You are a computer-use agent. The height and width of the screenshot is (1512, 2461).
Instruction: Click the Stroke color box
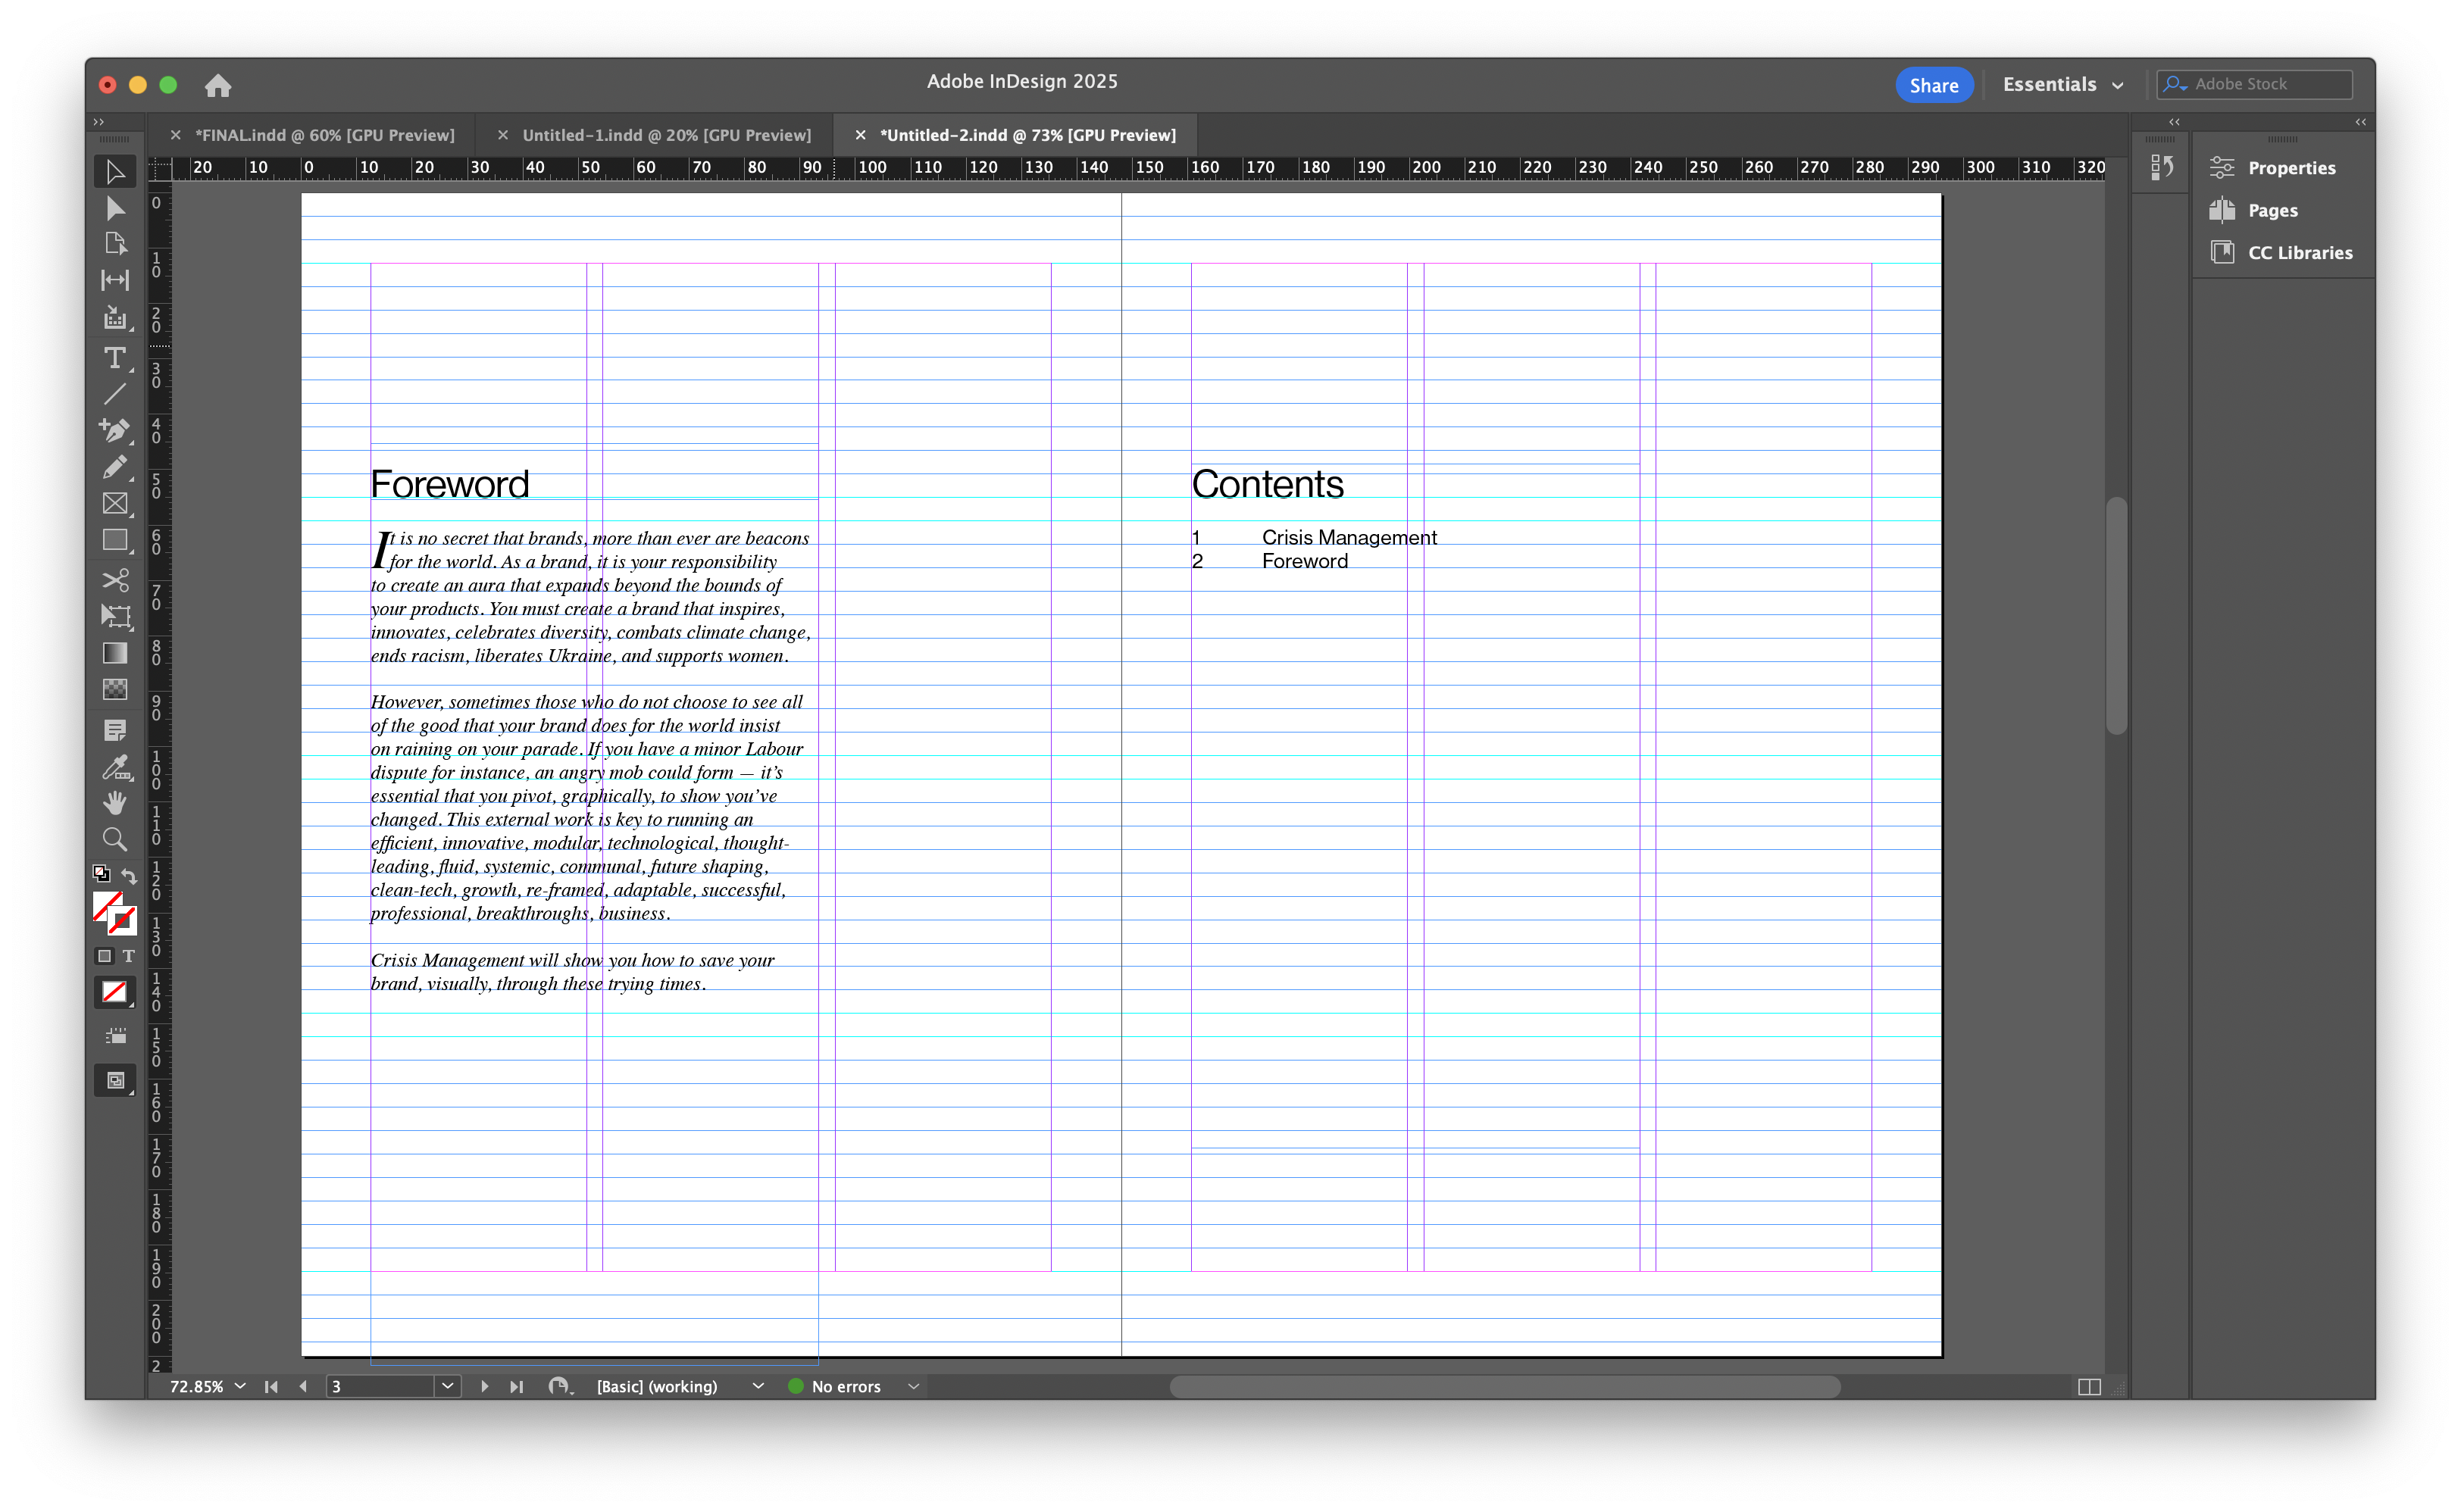123,920
